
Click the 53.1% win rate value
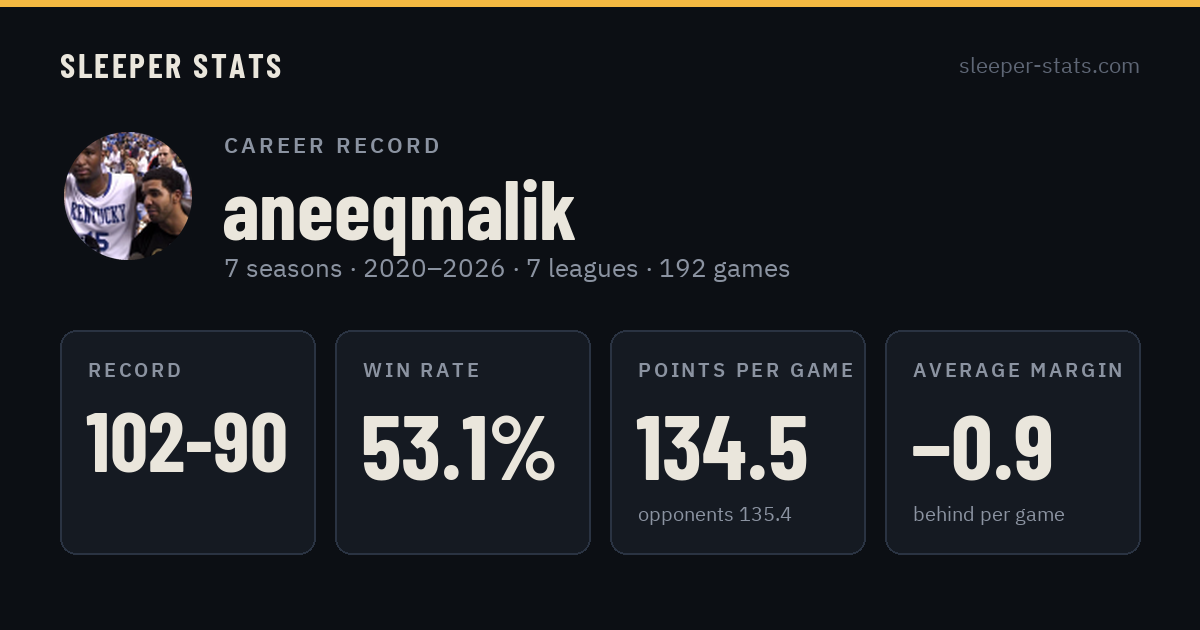click(458, 448)
